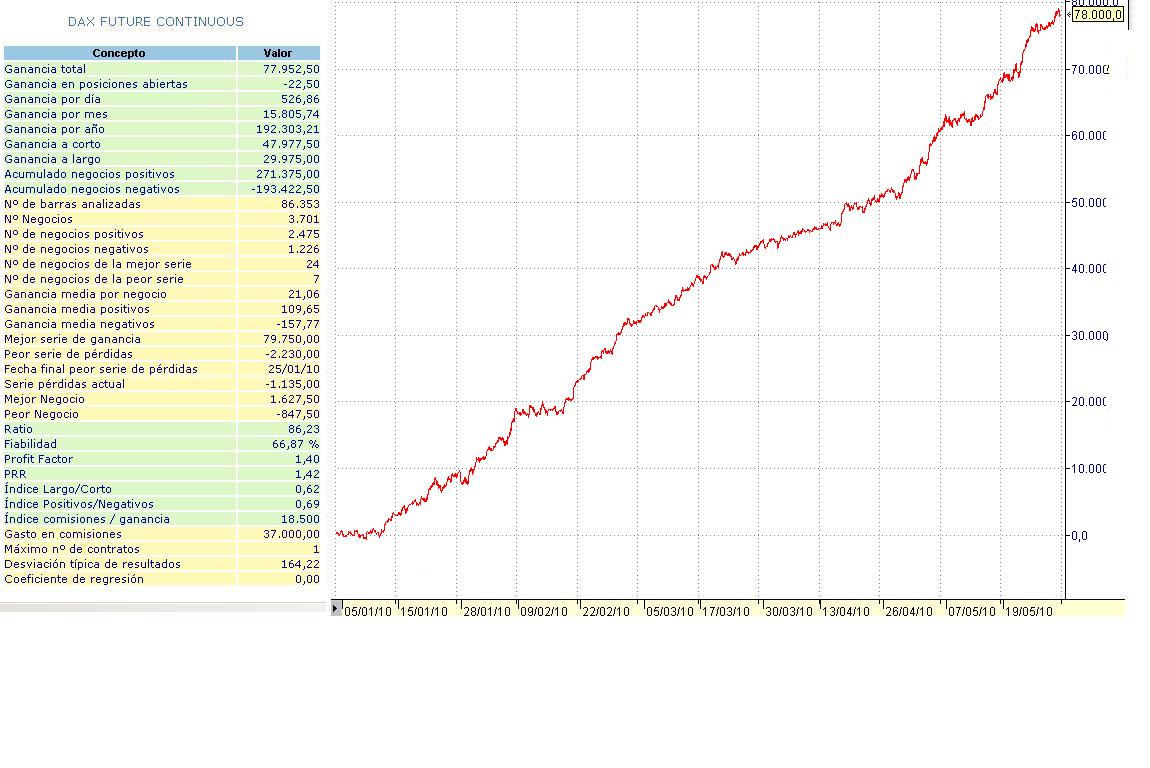
Task: Click Máximo nº de contratos label
Action: (x=71, y=549)
